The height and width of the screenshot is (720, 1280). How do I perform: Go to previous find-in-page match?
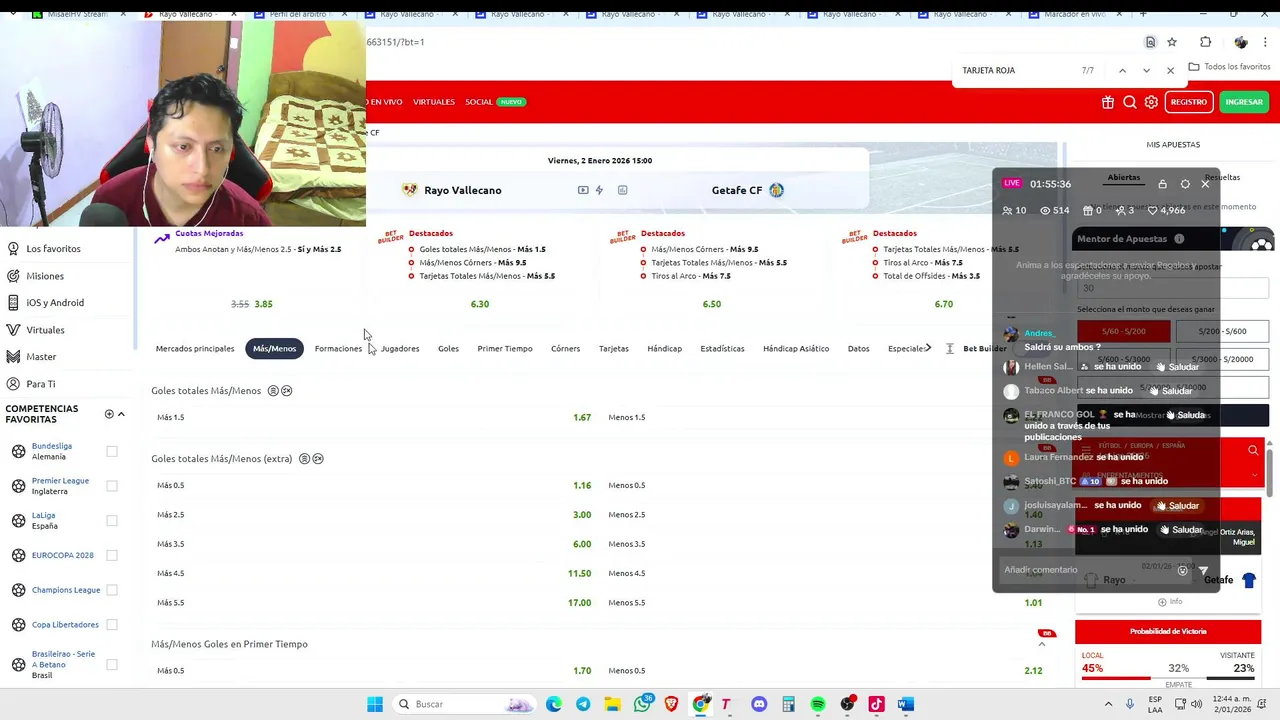[x=1122, y=70]
